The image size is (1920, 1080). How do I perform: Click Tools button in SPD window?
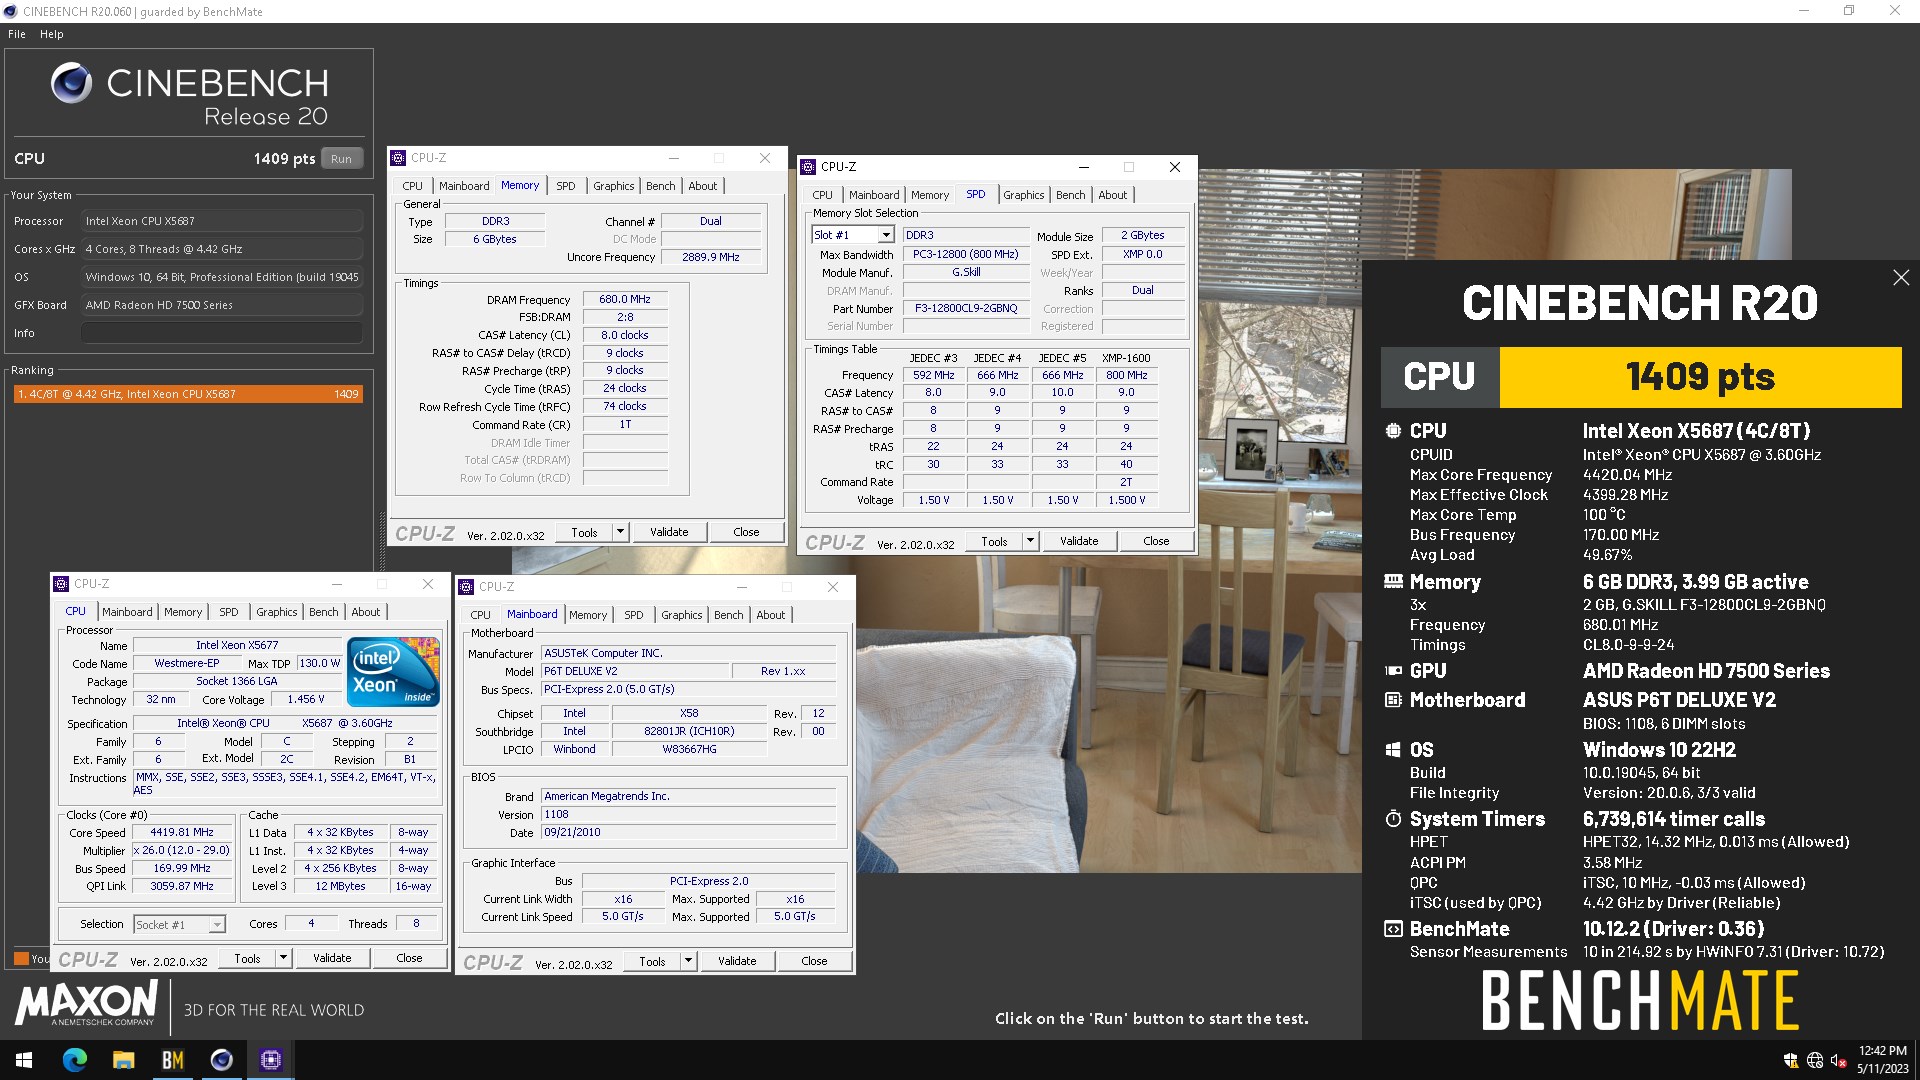point(995,541)
